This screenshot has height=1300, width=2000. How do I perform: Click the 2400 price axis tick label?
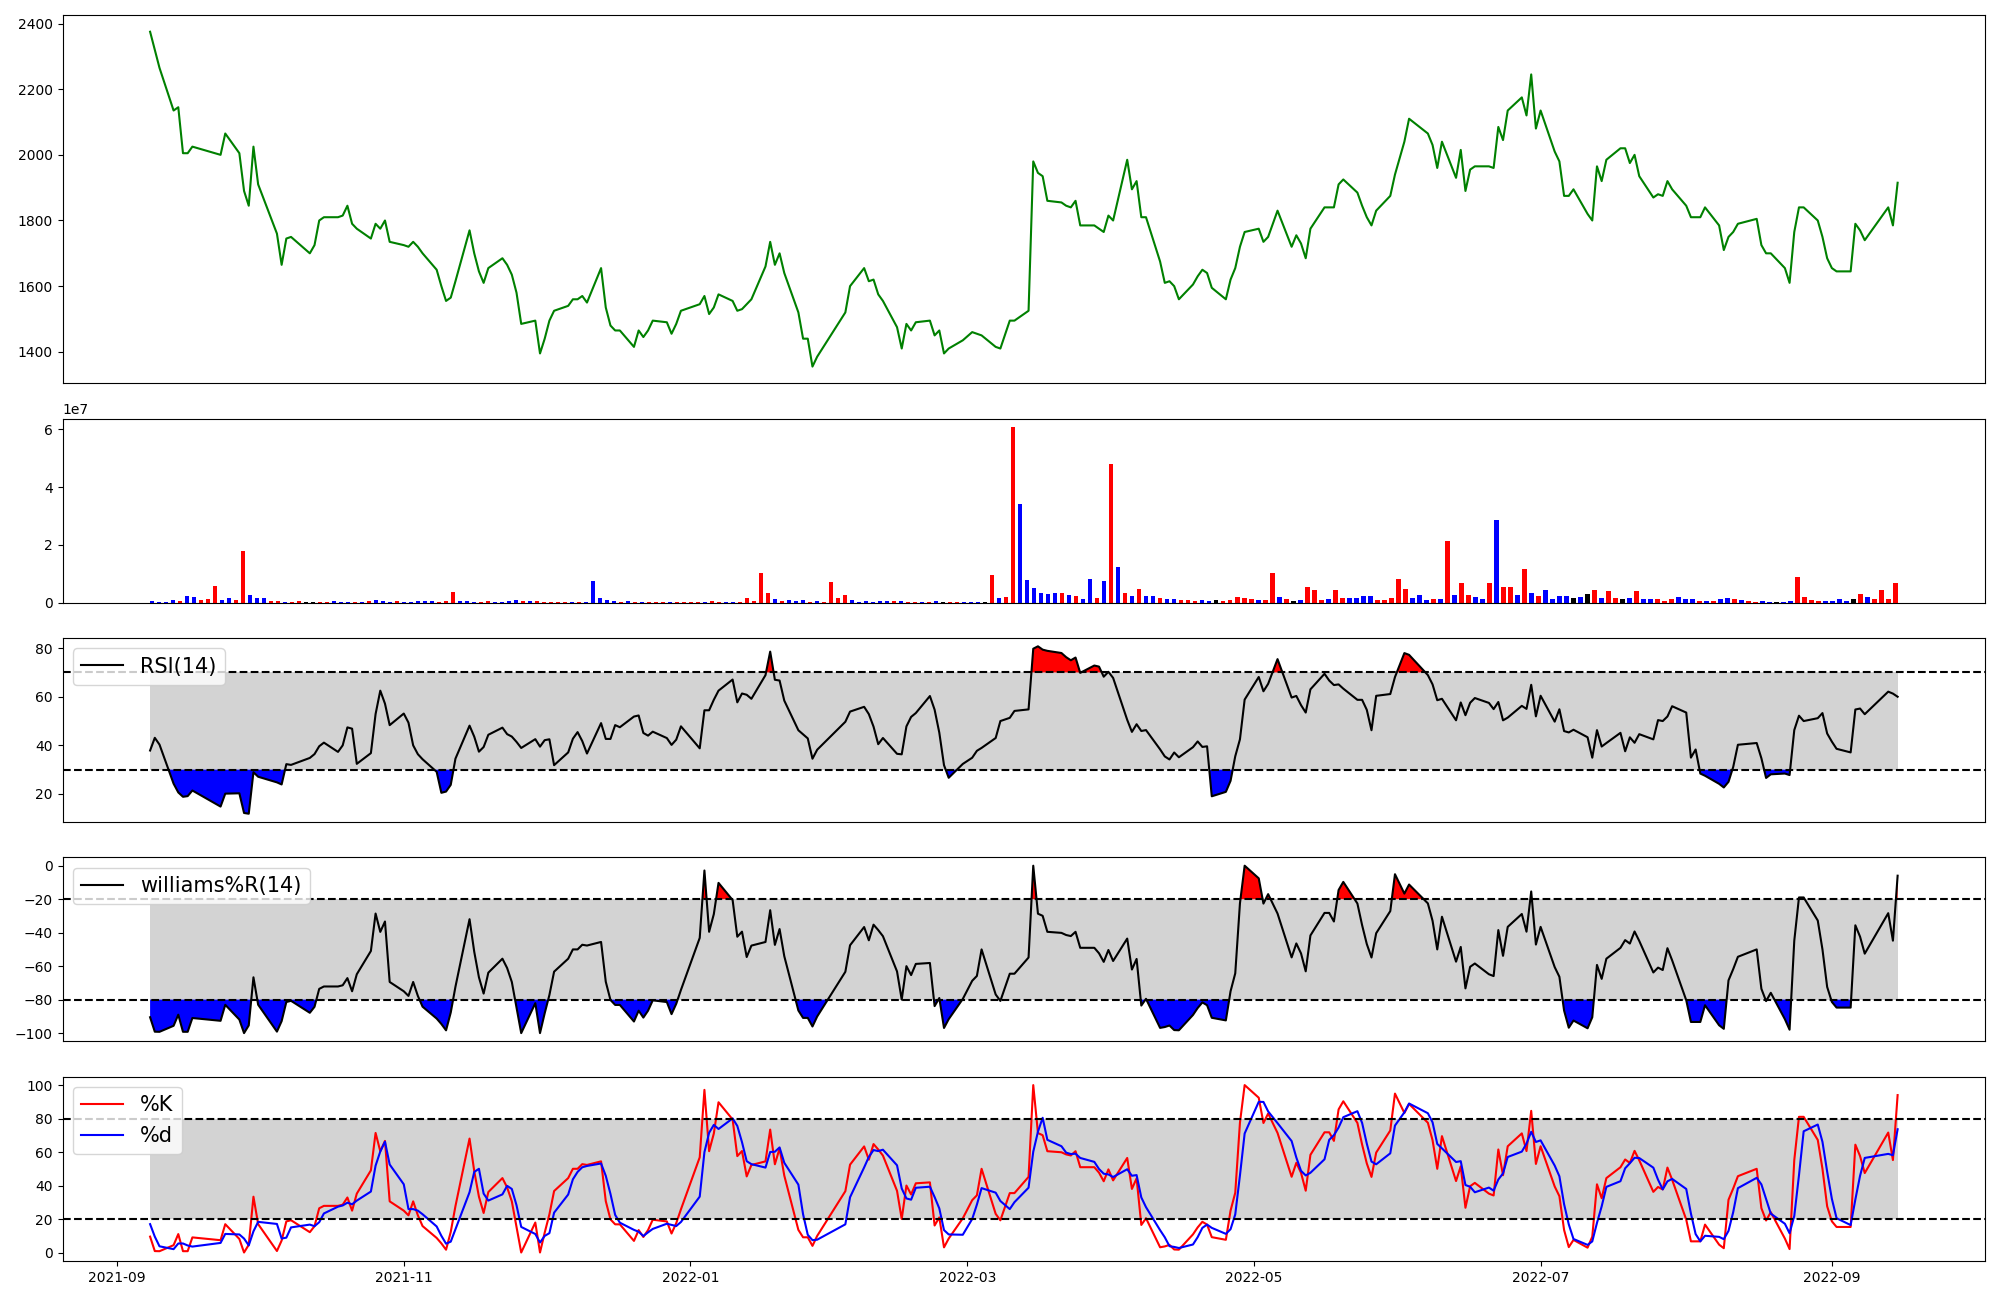[x=36, y=24]
